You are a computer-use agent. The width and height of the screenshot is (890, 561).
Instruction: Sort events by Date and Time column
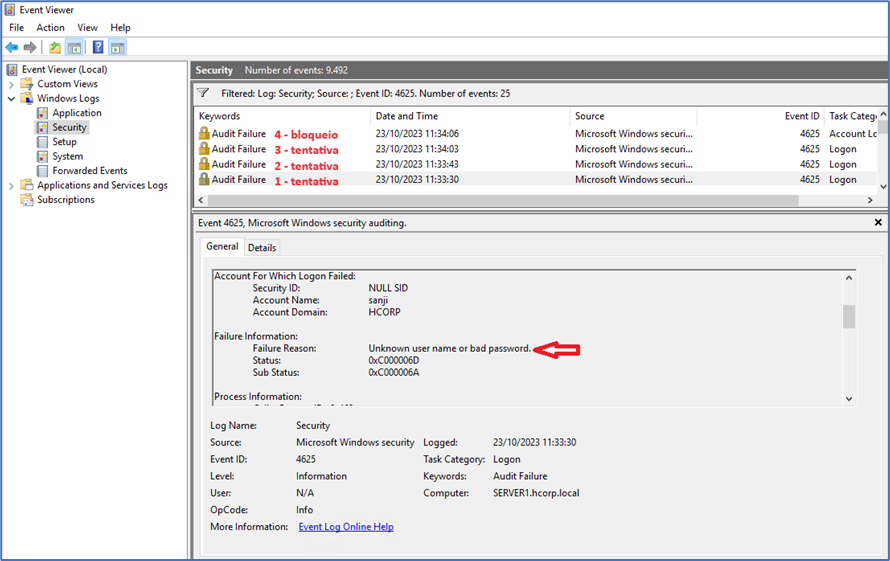click(470, 116)
